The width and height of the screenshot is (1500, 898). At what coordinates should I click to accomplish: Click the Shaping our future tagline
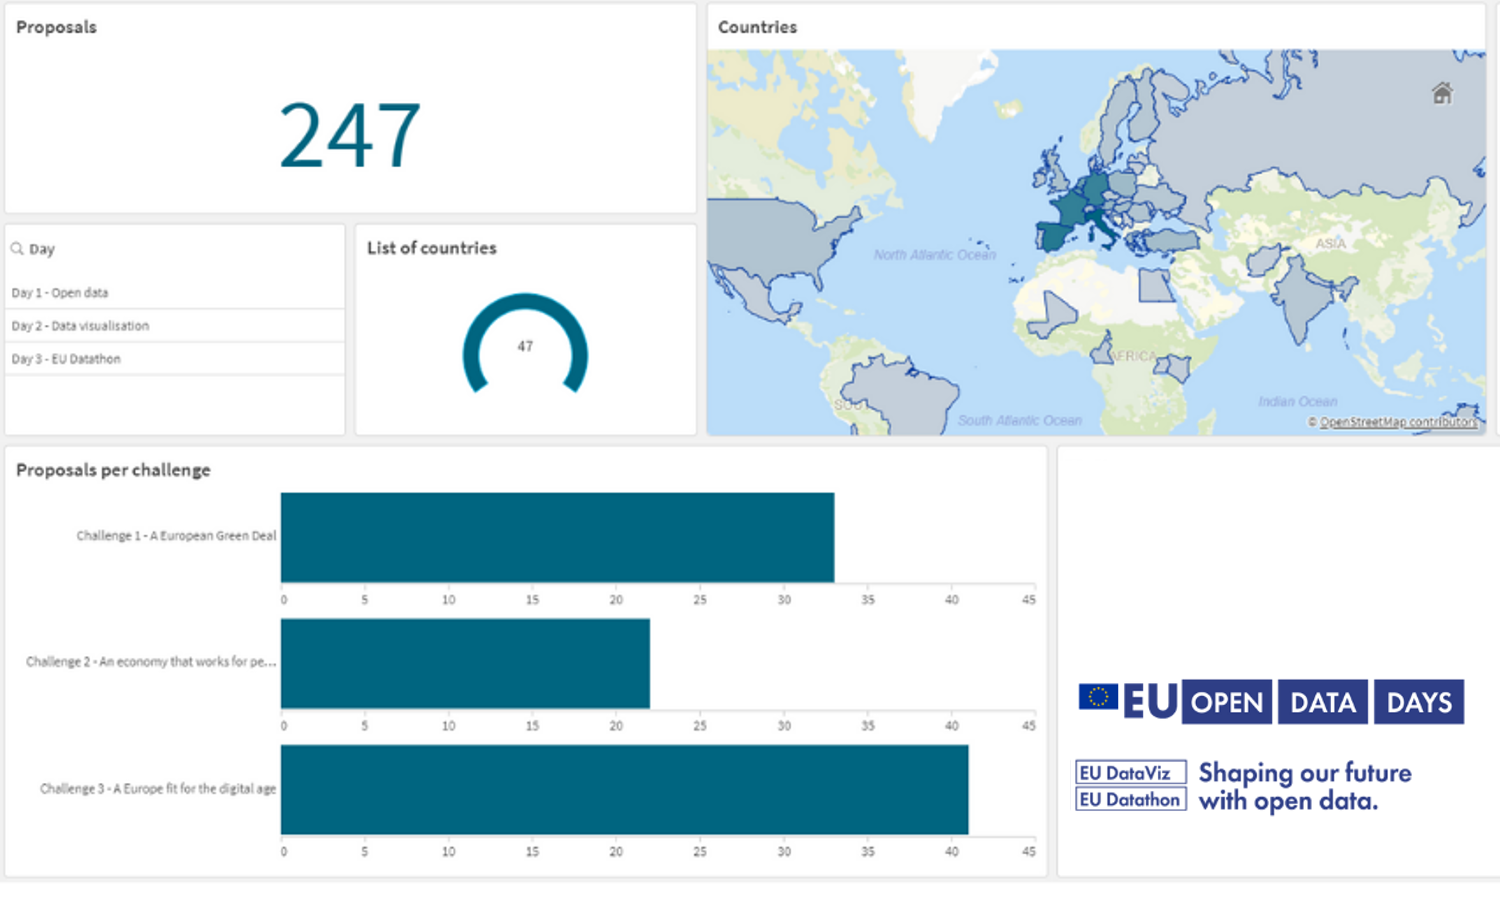pyautogui.click(x=1305, y=786)
